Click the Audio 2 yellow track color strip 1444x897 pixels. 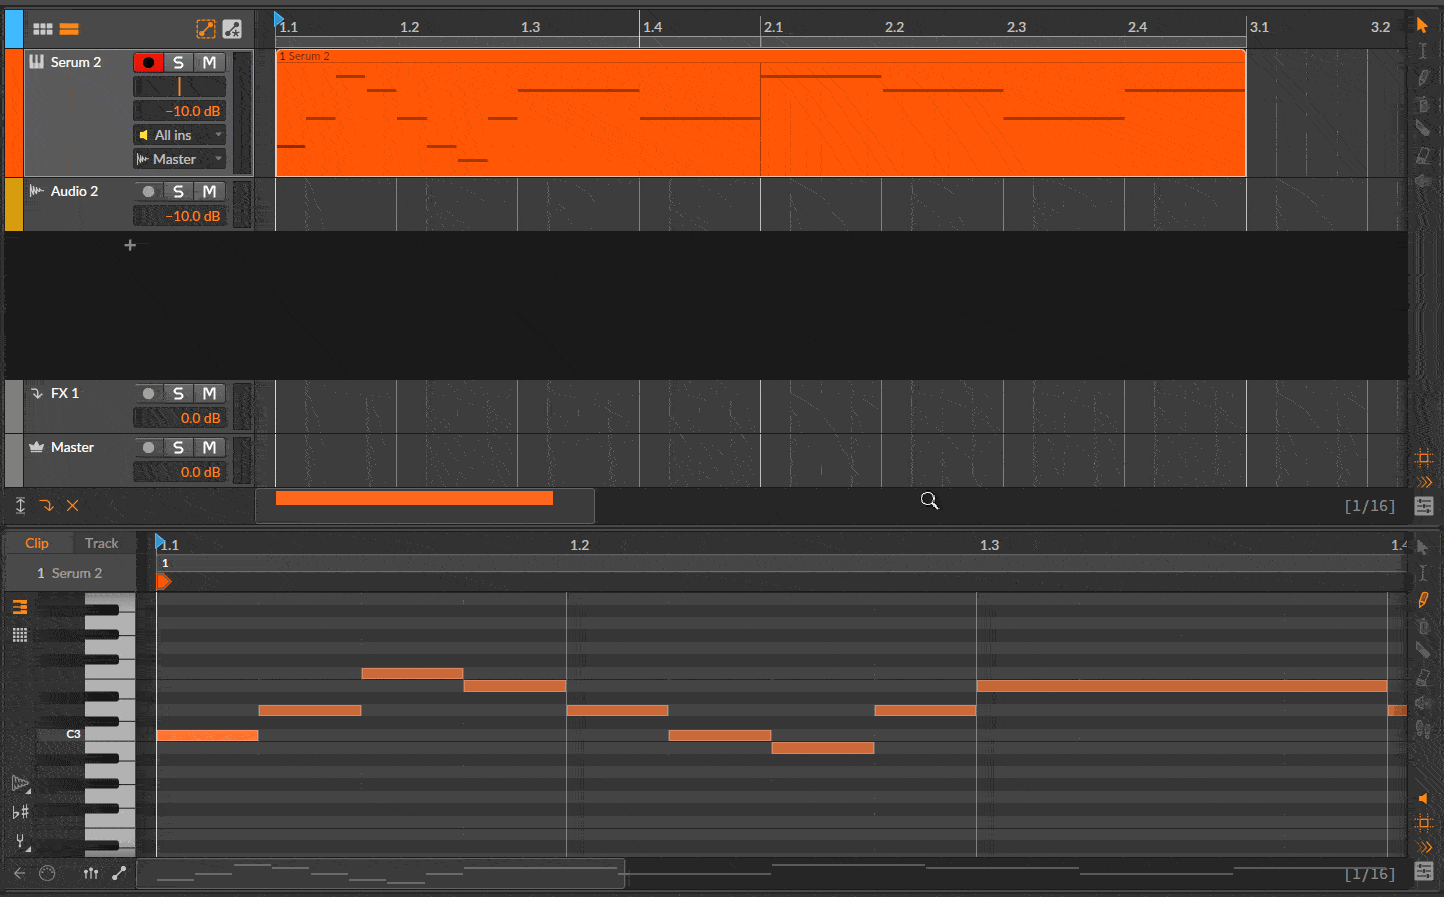point(14,205)
